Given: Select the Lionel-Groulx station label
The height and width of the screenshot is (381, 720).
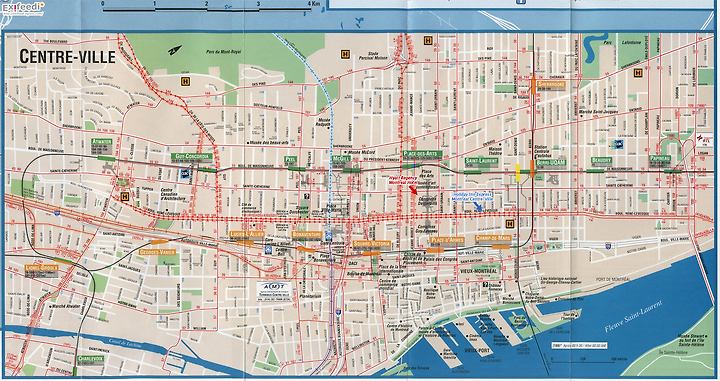Looking at the screenshot, I should [x=42, y=267].
